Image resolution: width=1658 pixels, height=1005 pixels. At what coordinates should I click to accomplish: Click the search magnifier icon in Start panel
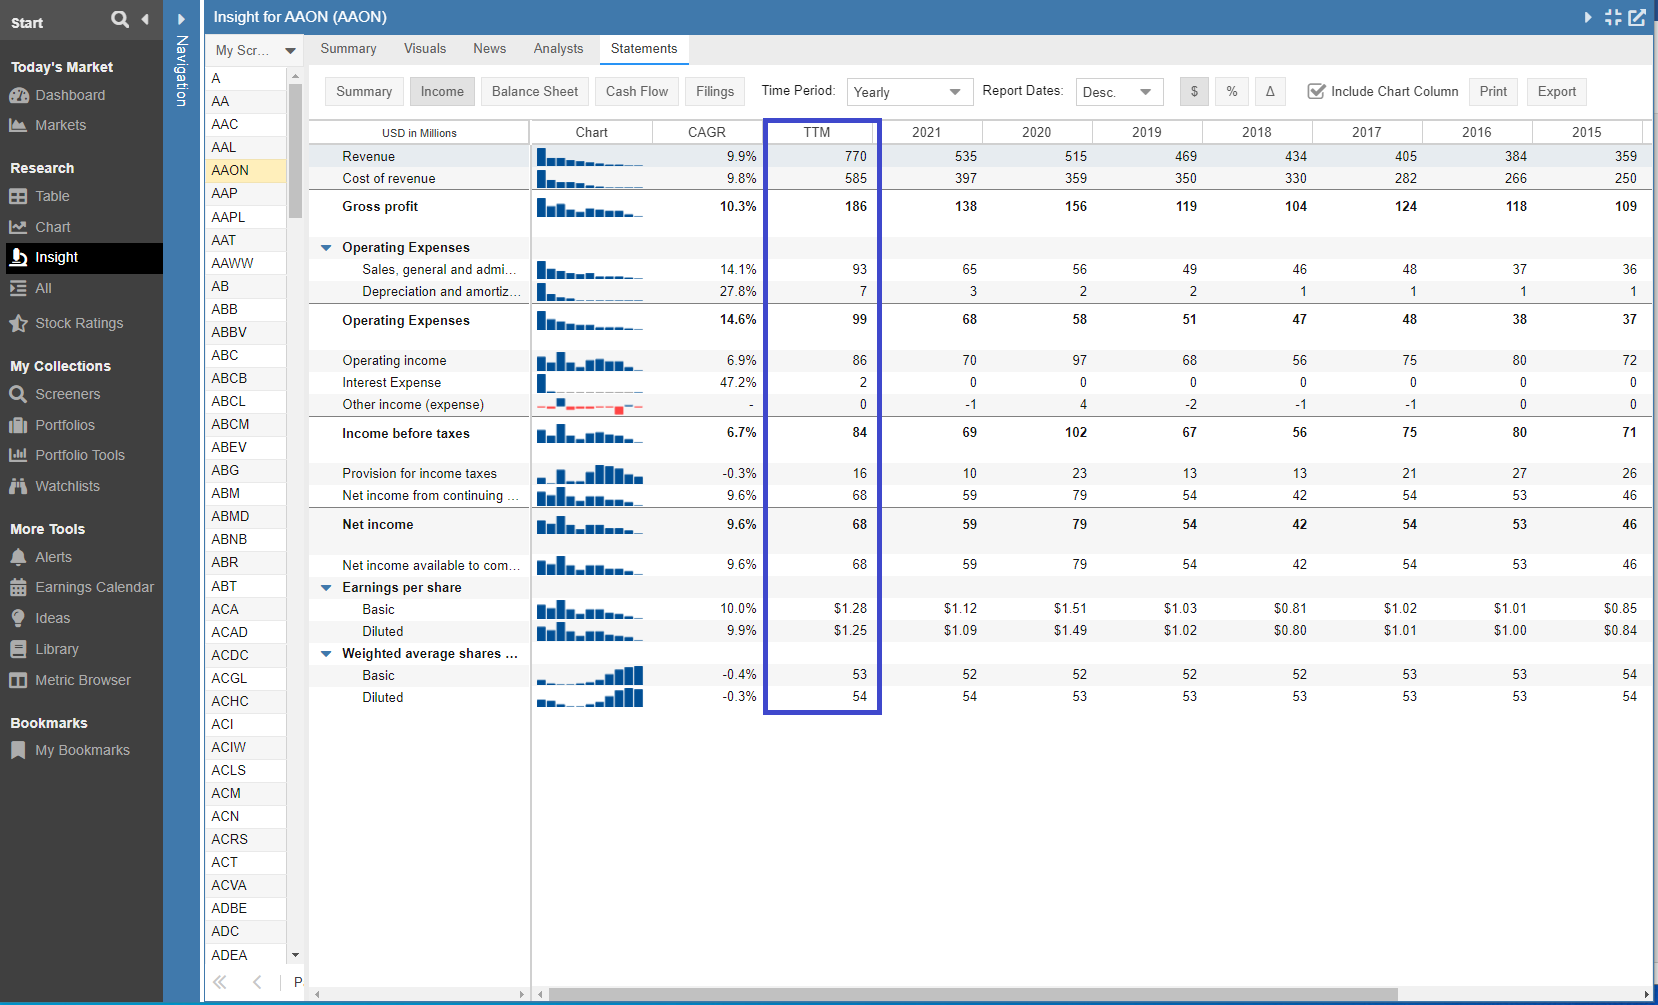tap(120, 19)
